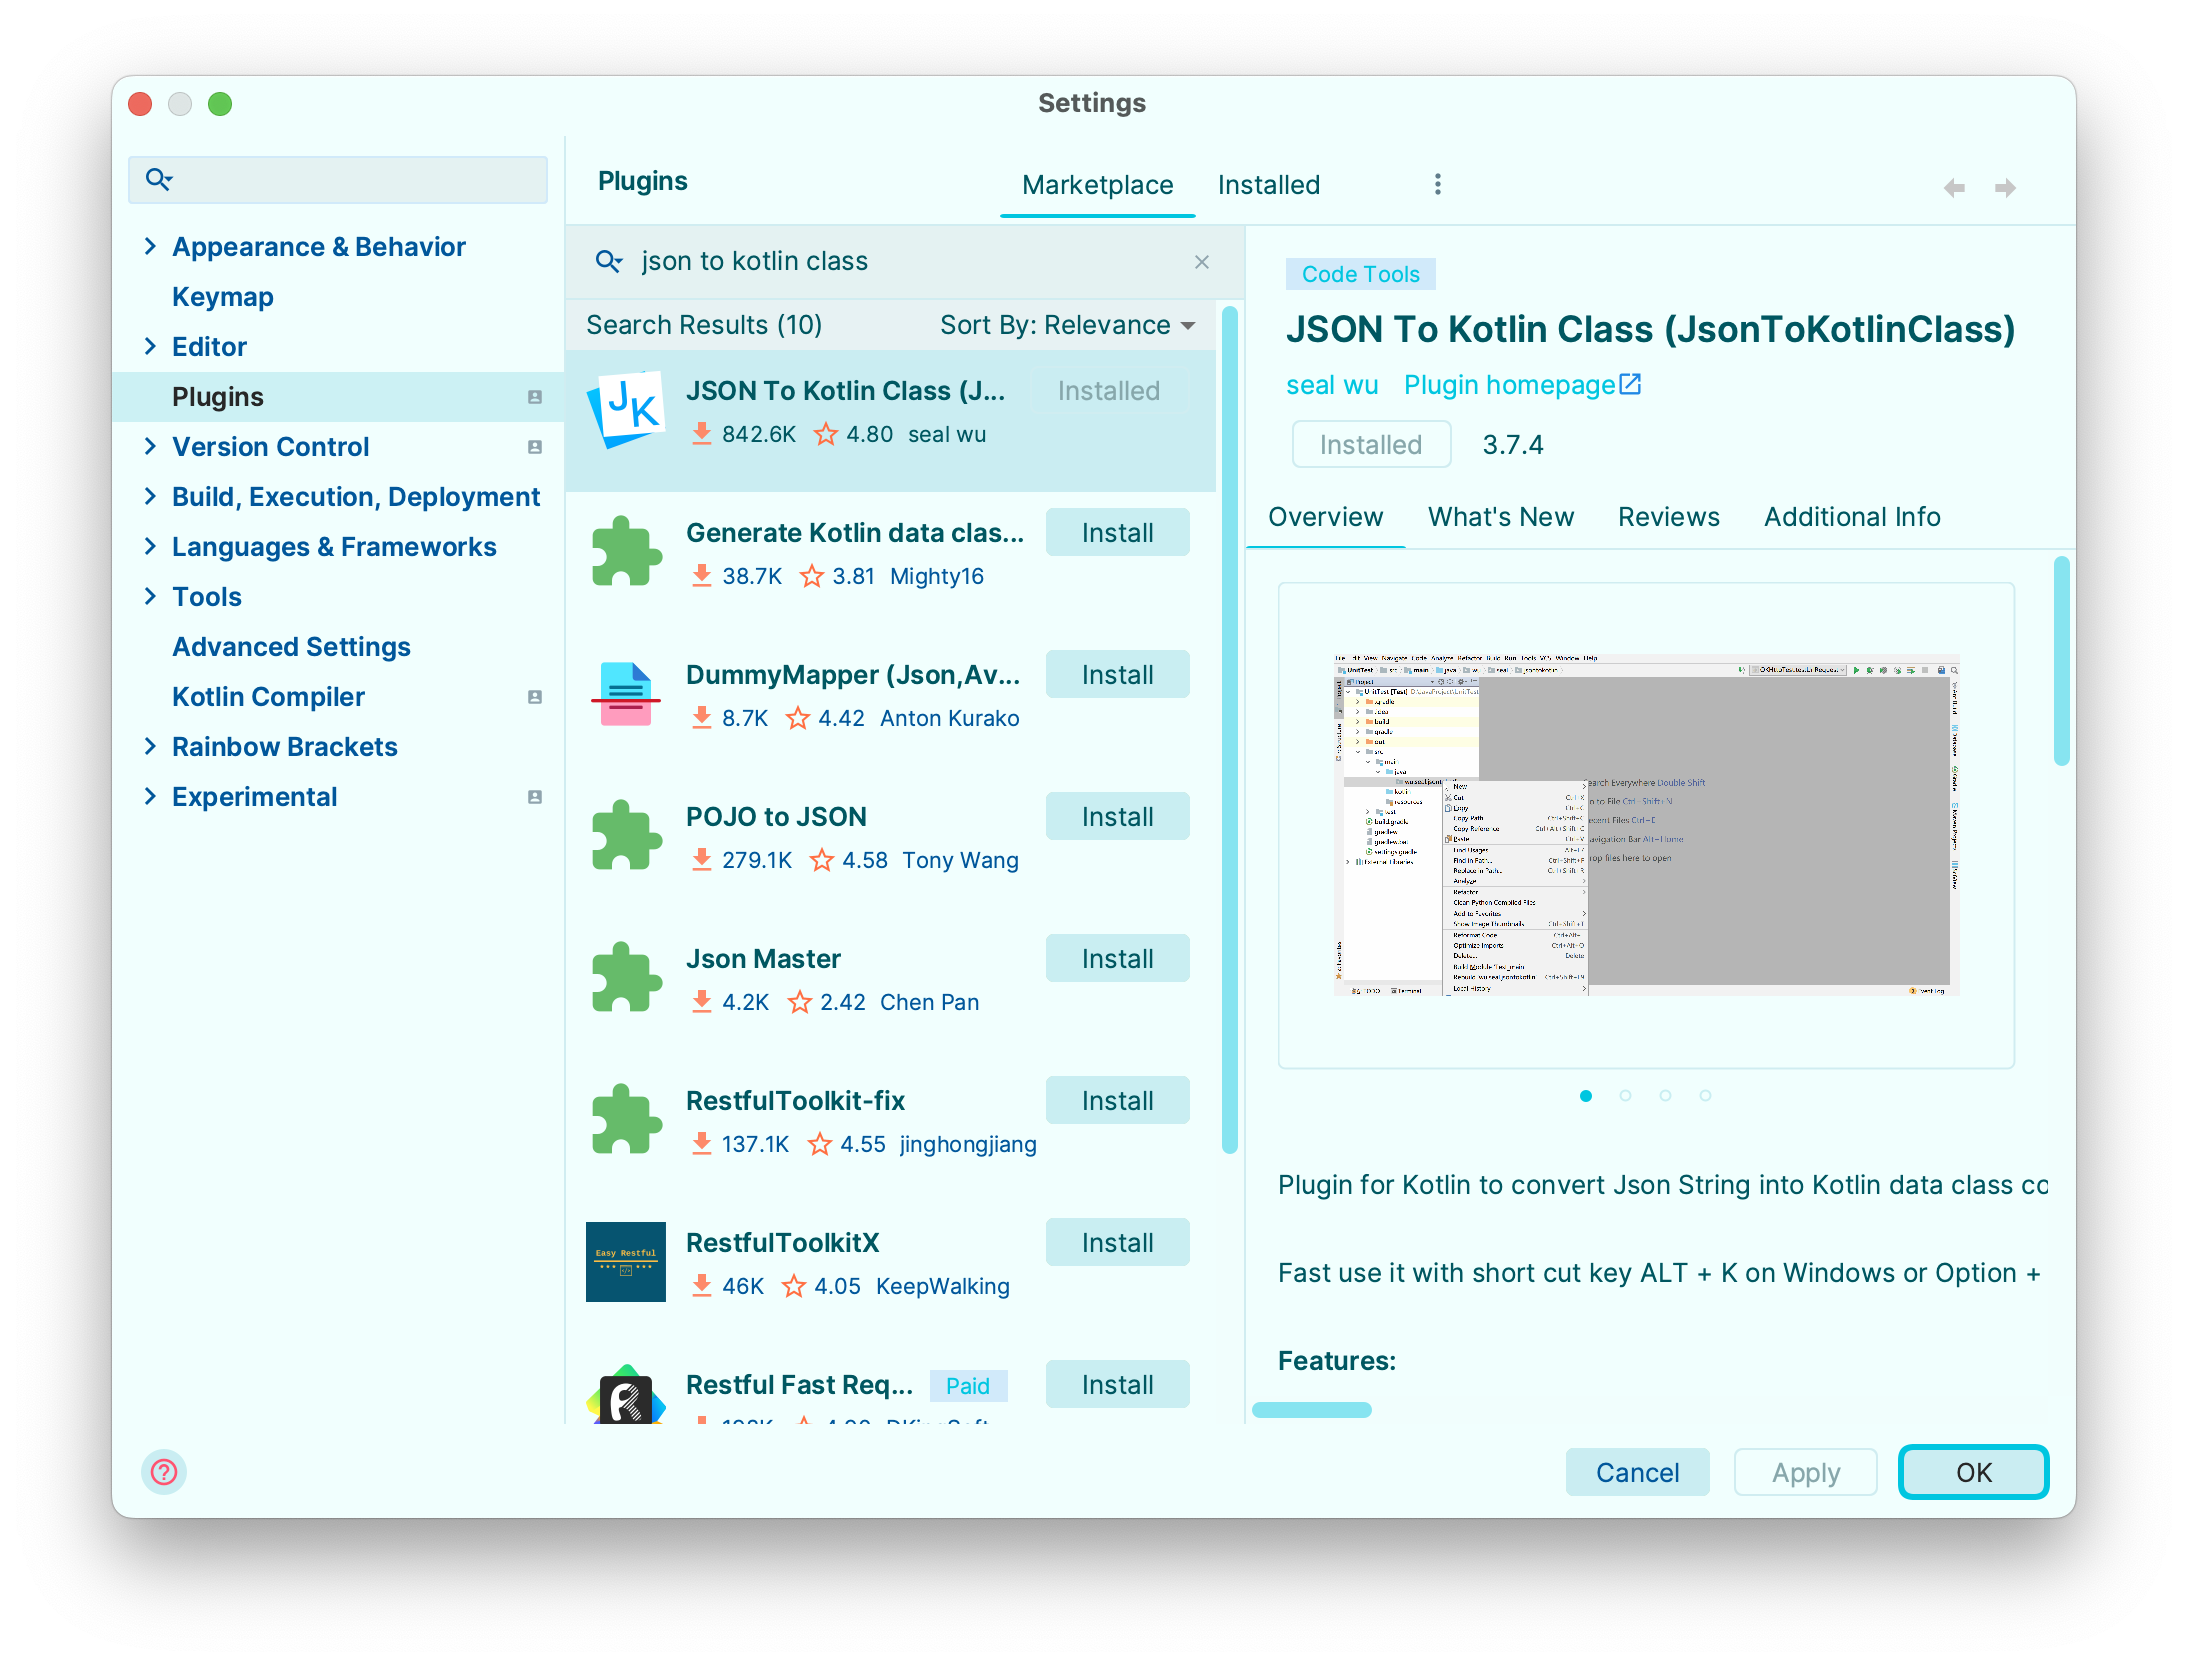
Task: Clear the plugin search with X icon
Action: click(x=1202, y=262)
